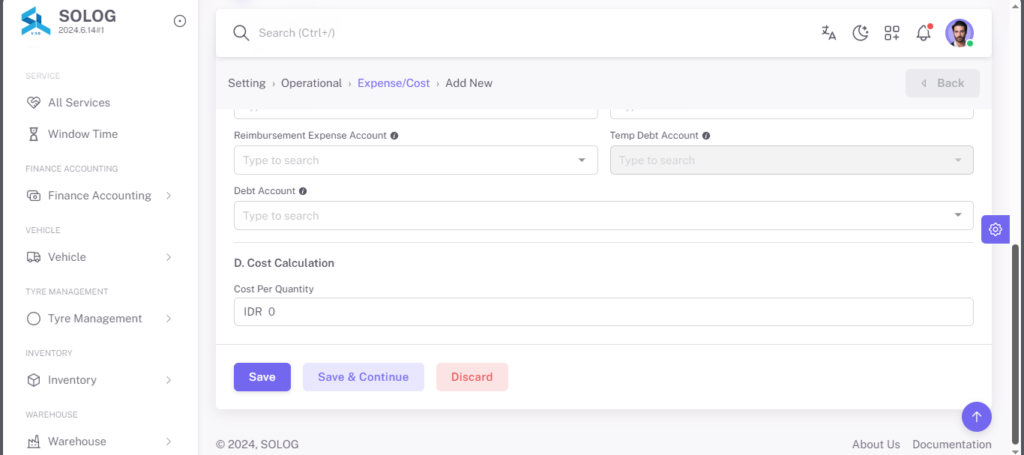
Task: Click Reimbursement Expense Account info icon
Action: (394, 136)
